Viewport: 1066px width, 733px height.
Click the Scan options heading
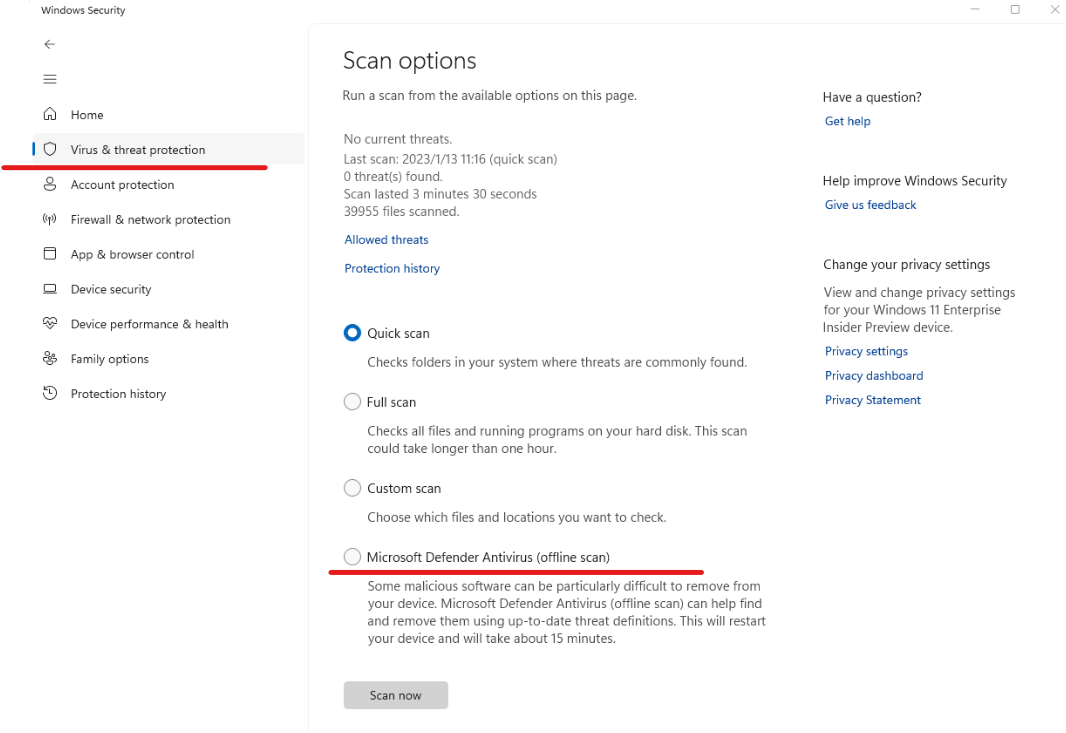tap(409, 61)
